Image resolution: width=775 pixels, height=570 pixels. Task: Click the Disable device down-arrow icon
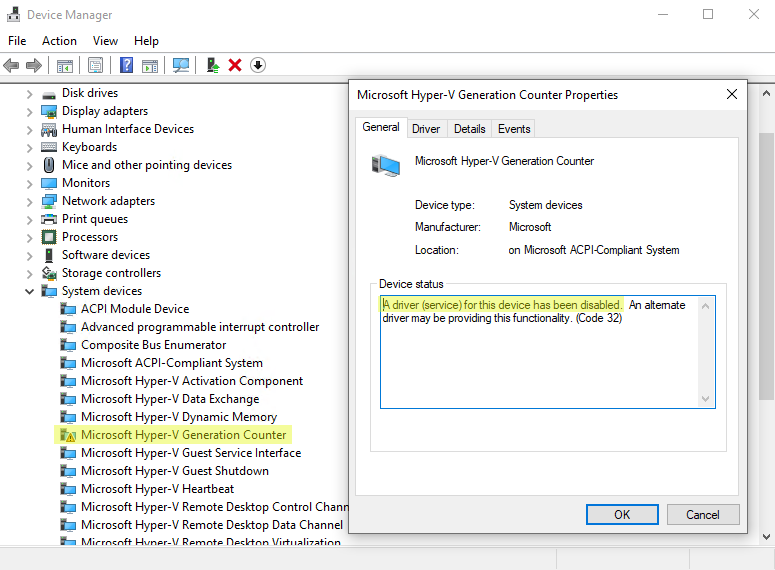258,65
